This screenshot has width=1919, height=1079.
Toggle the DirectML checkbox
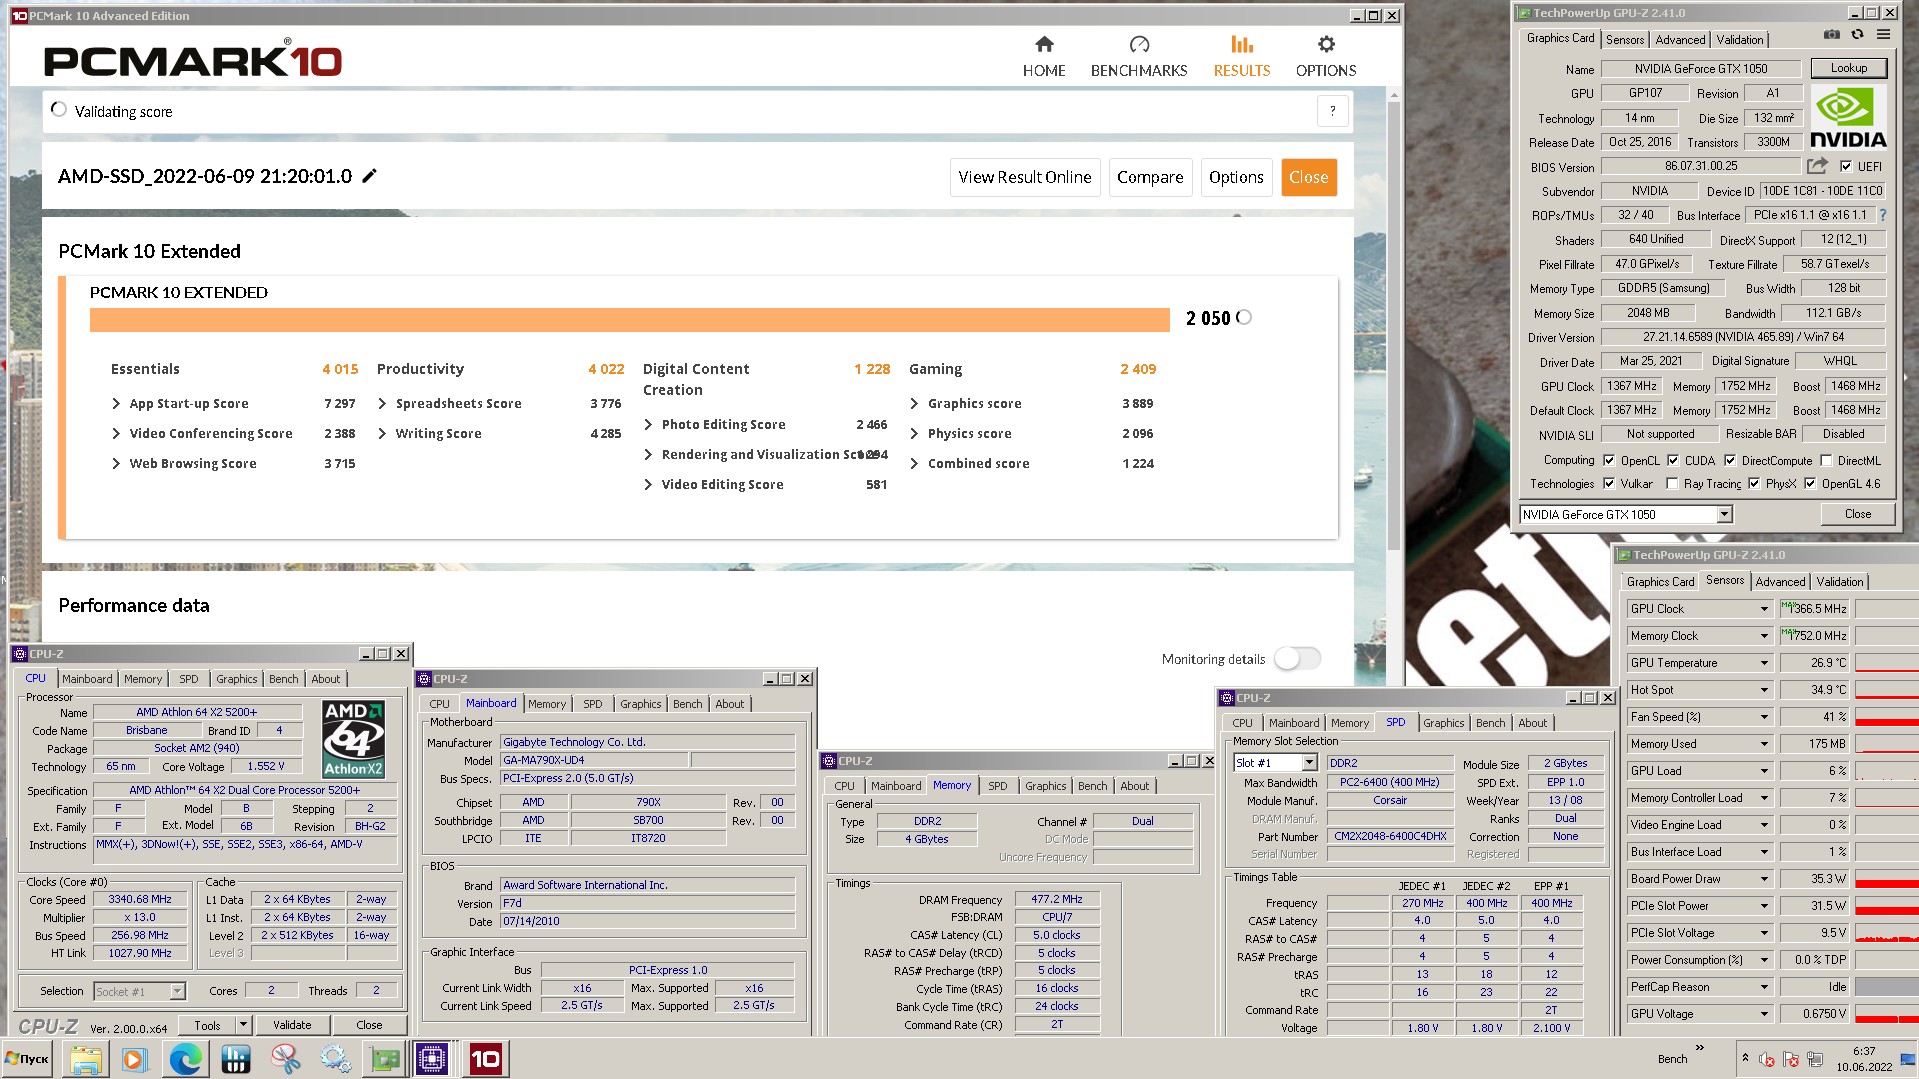(1826, 460)
